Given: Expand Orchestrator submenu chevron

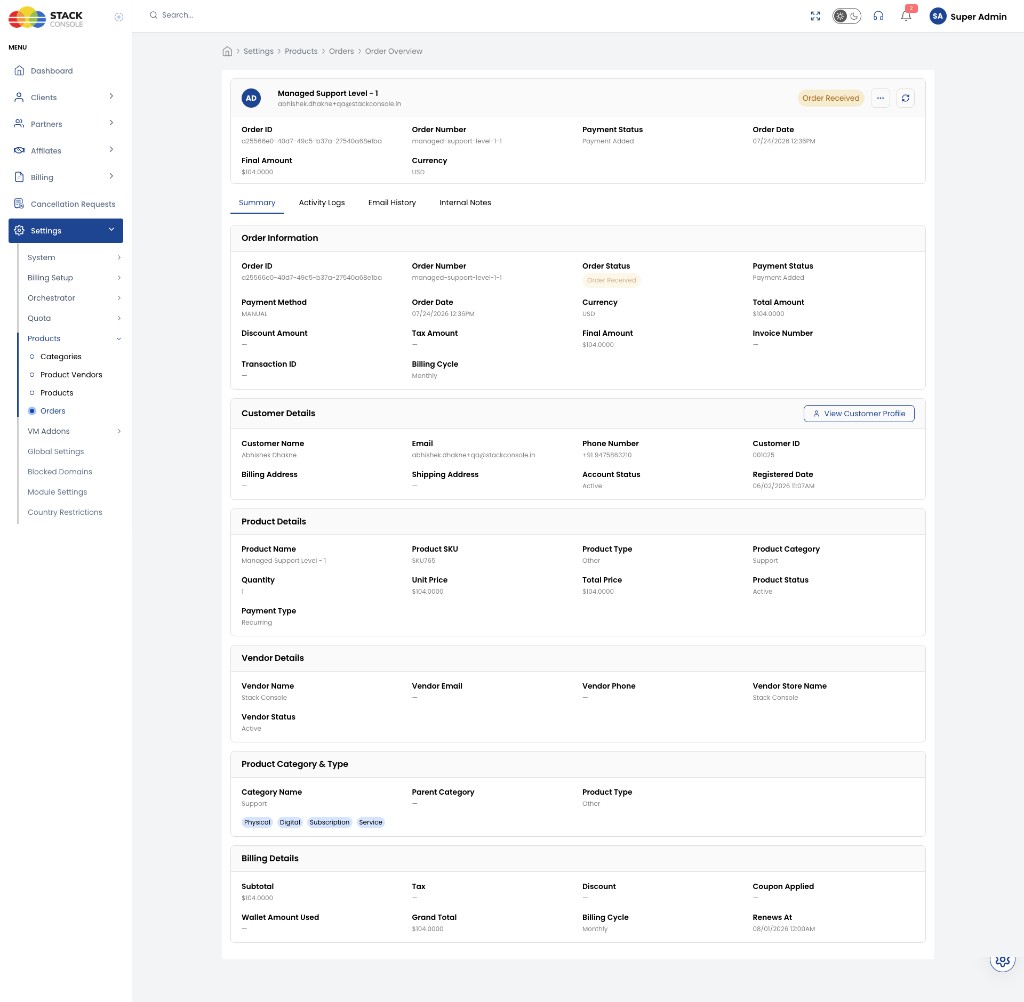Looking at the screenshot, I should pos(119,298).
